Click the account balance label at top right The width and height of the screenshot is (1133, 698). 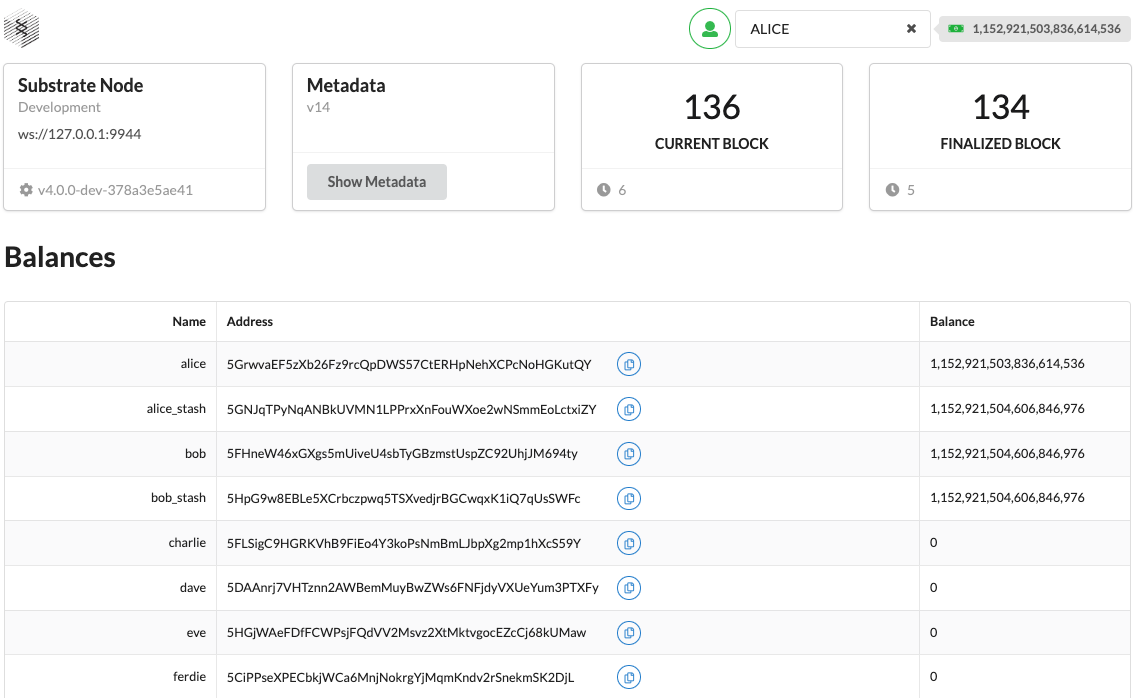[1035, 29]
